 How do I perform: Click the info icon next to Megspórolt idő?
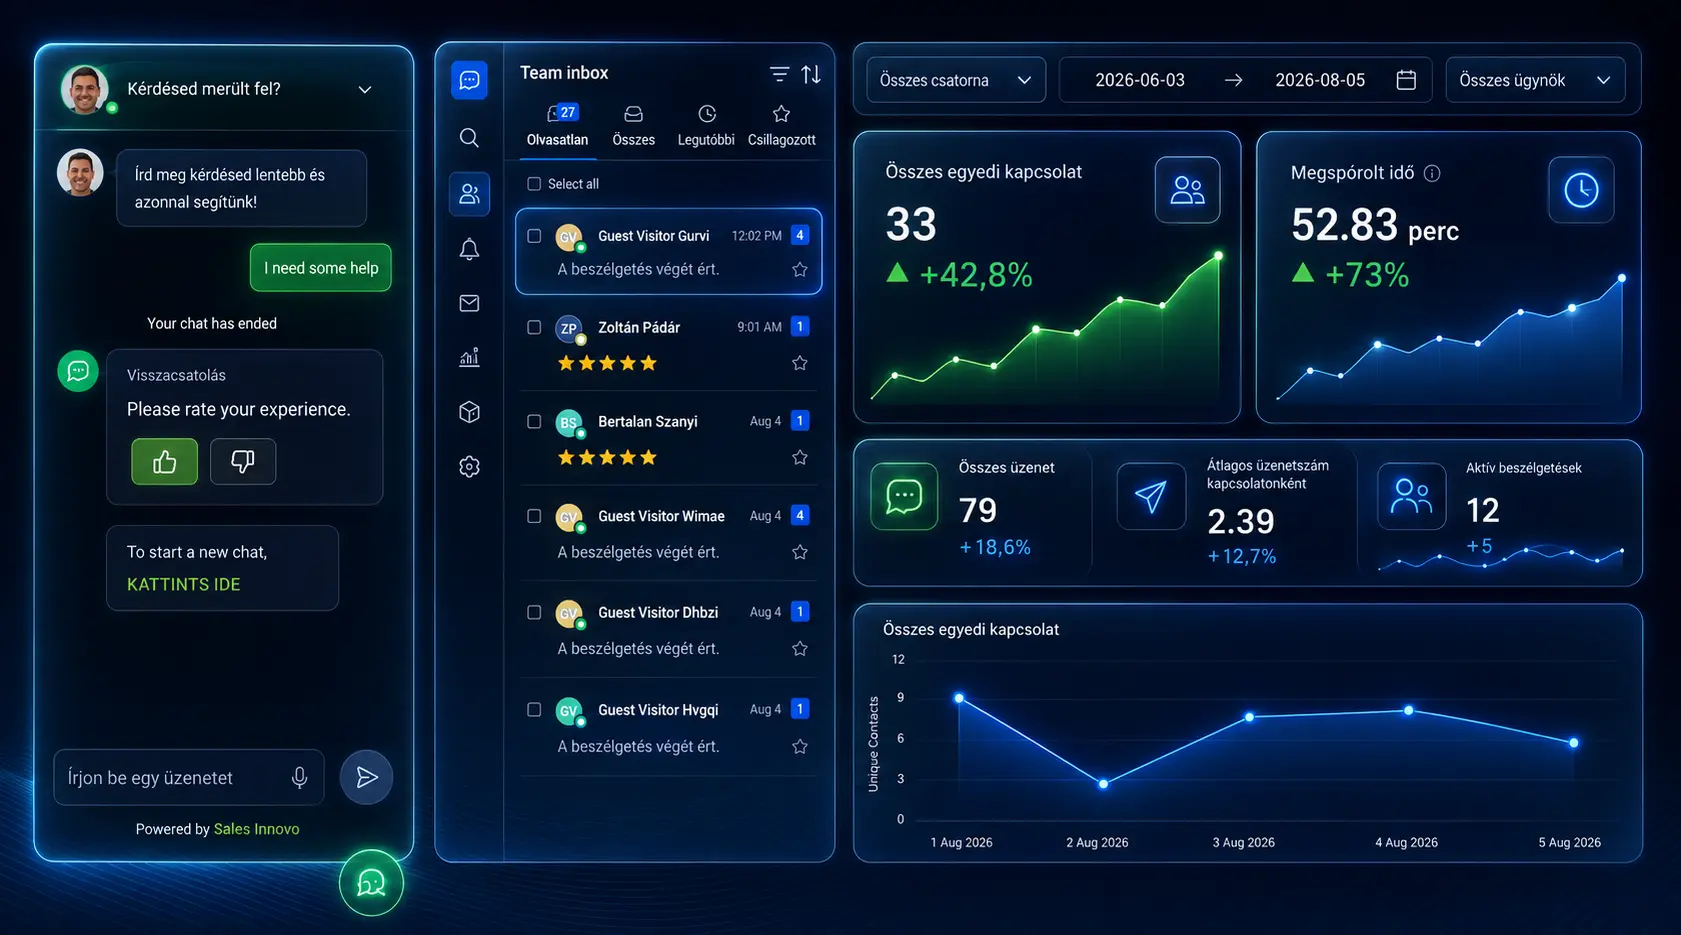tap(1432, 174)
